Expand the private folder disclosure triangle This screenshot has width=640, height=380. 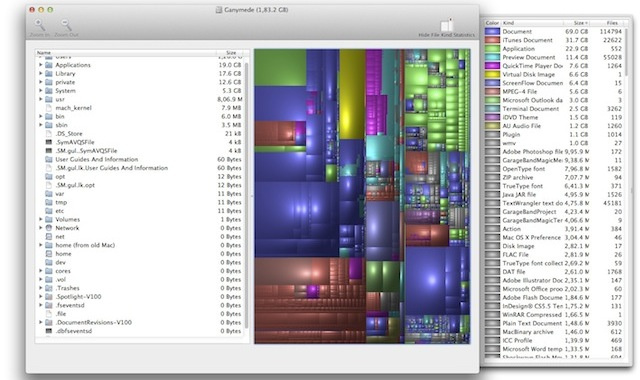[40, 82]
